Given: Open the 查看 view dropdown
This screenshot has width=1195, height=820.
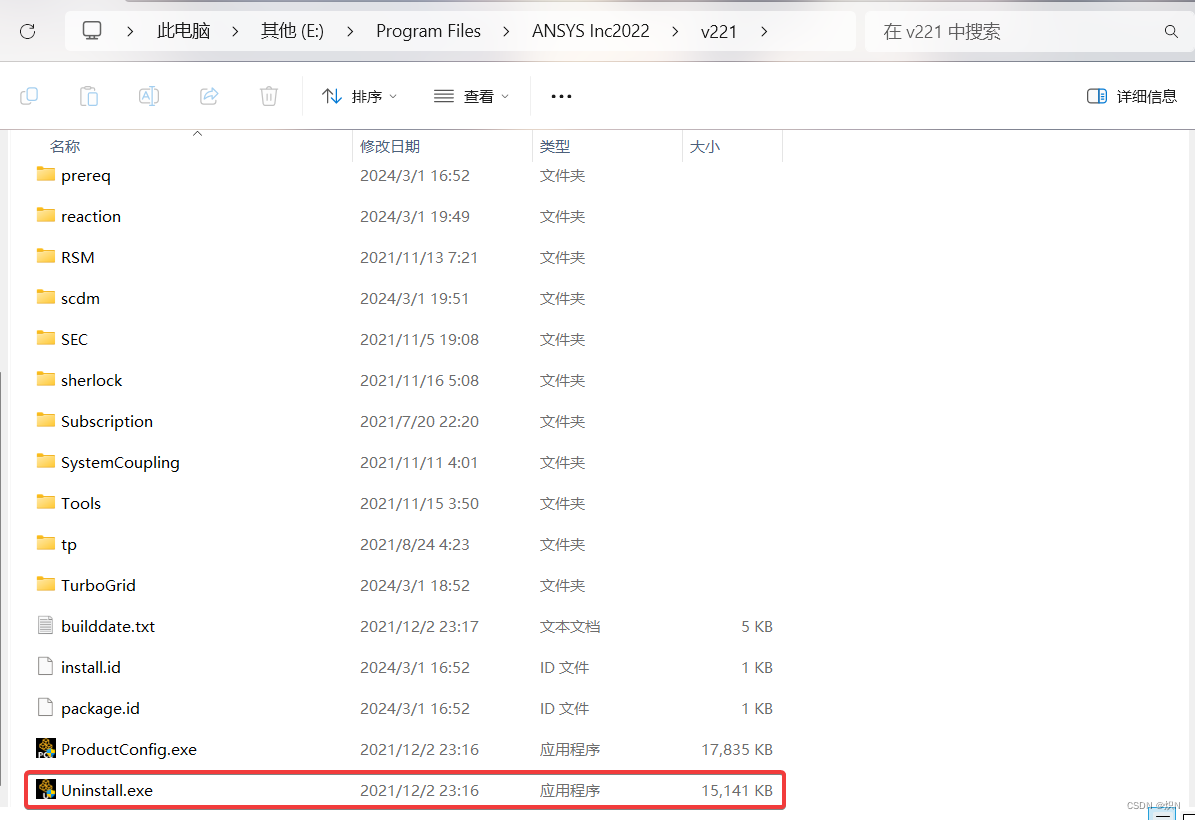Looking at the screenshot, I should pyautogui.click(x=471, y=96).
